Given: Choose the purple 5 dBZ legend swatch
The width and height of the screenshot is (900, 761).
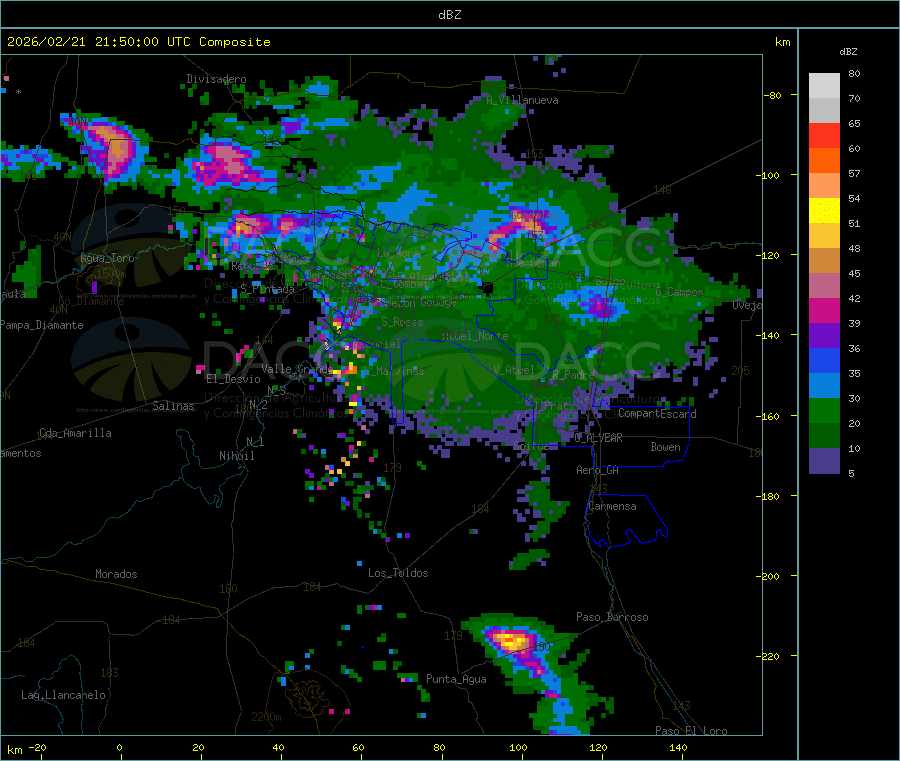Looking at the screenshot, I should point(824,460).
